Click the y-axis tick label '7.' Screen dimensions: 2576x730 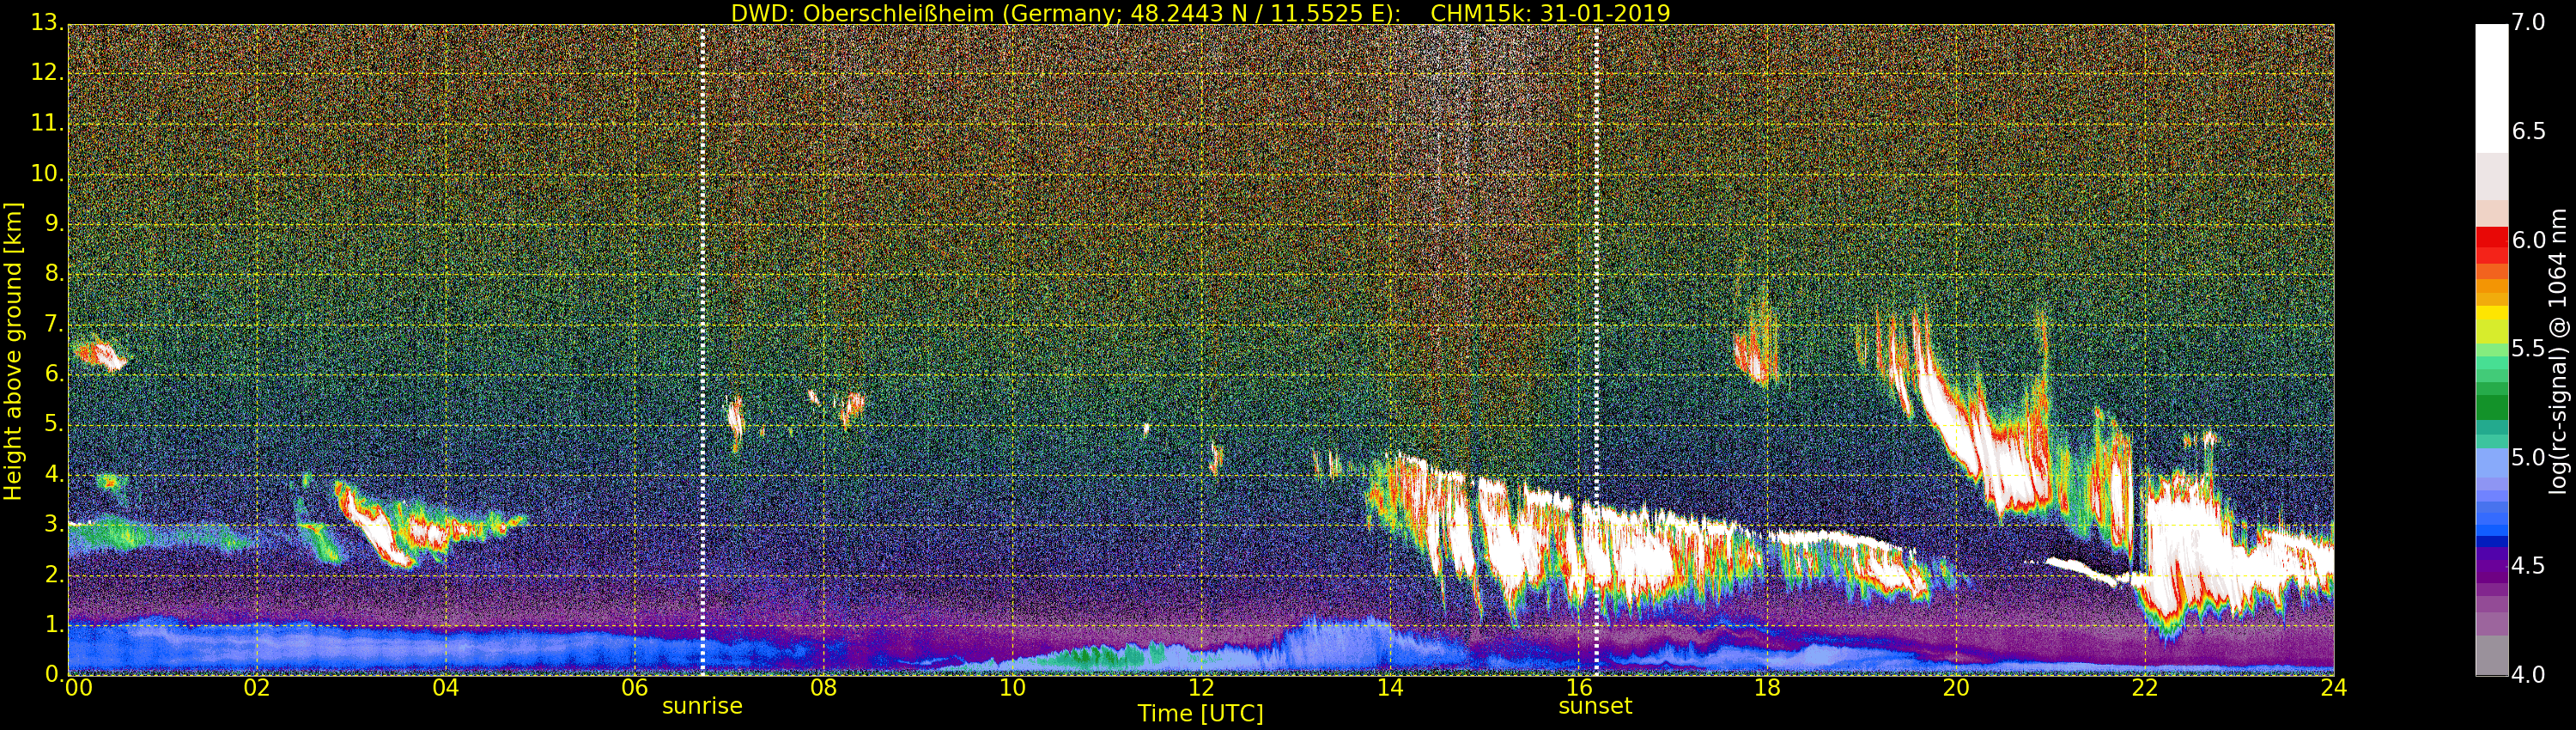54,324
